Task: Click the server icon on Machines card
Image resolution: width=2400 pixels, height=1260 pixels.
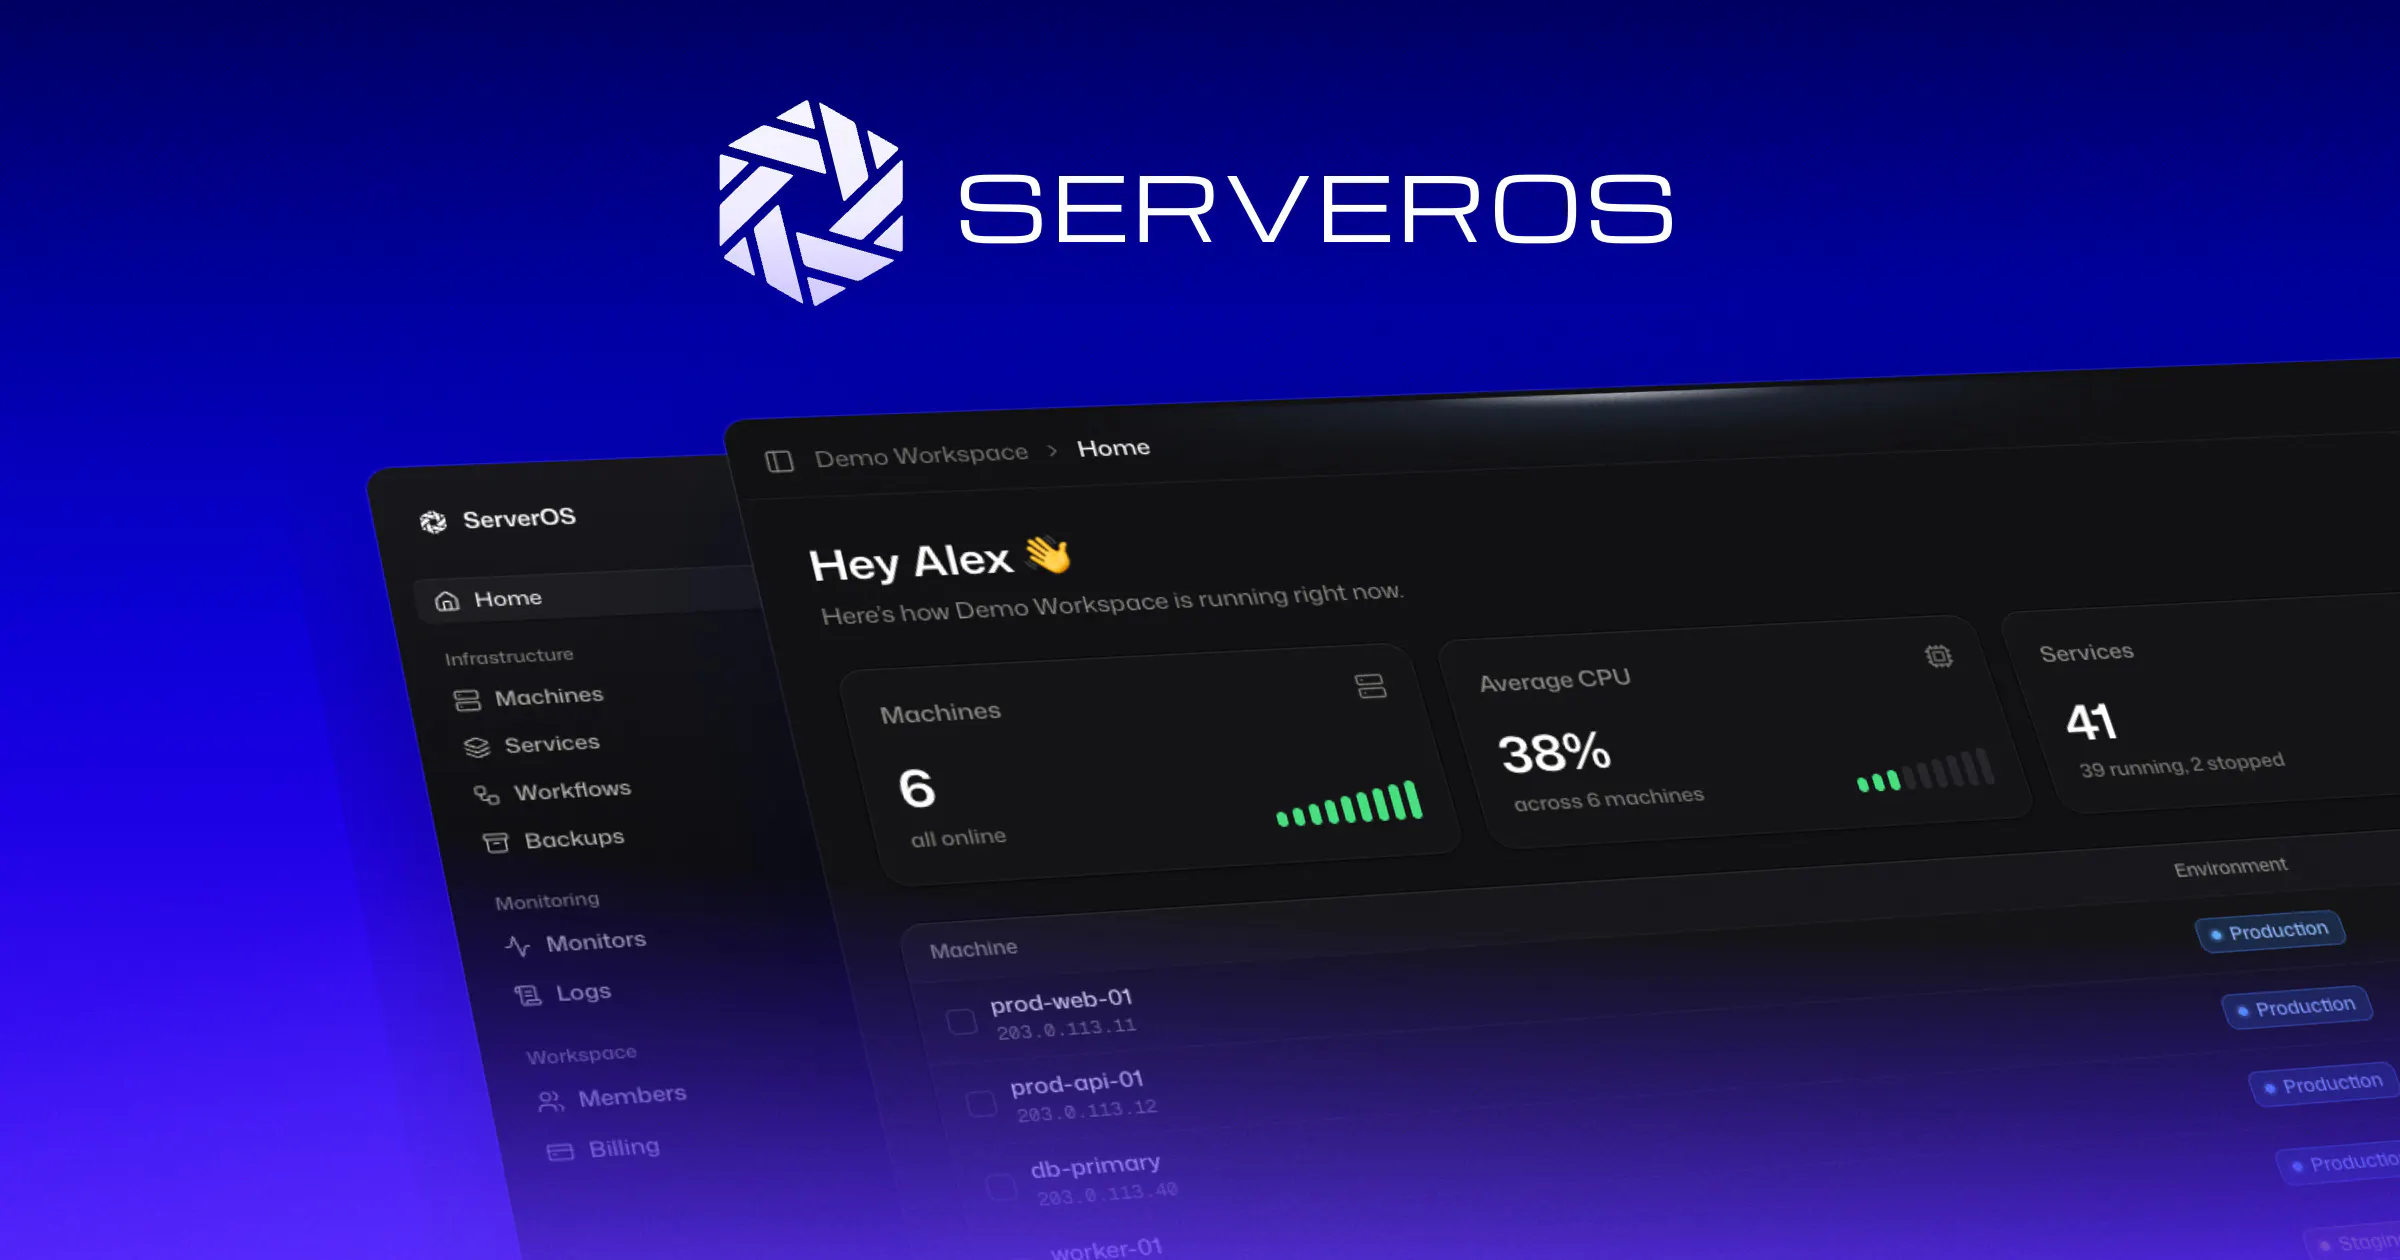Action: click(1370, 686)
